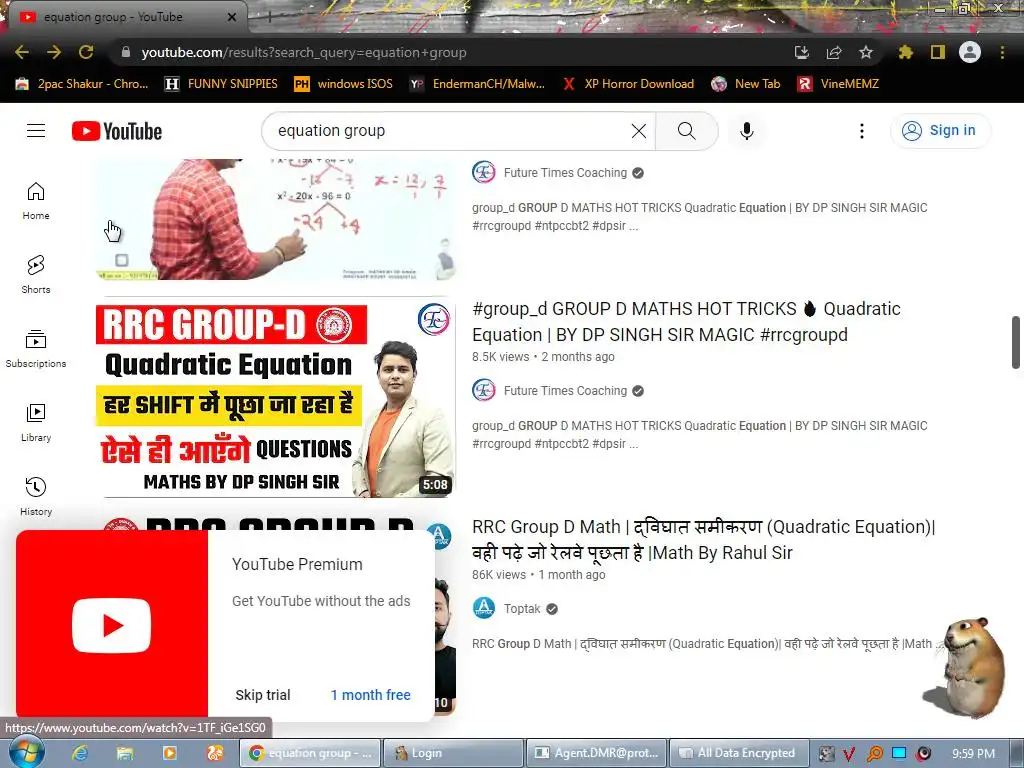The height and width of the screenshot is (768, 1024).
Task: Open Toptak channel avatar
Action: point(484,609)
